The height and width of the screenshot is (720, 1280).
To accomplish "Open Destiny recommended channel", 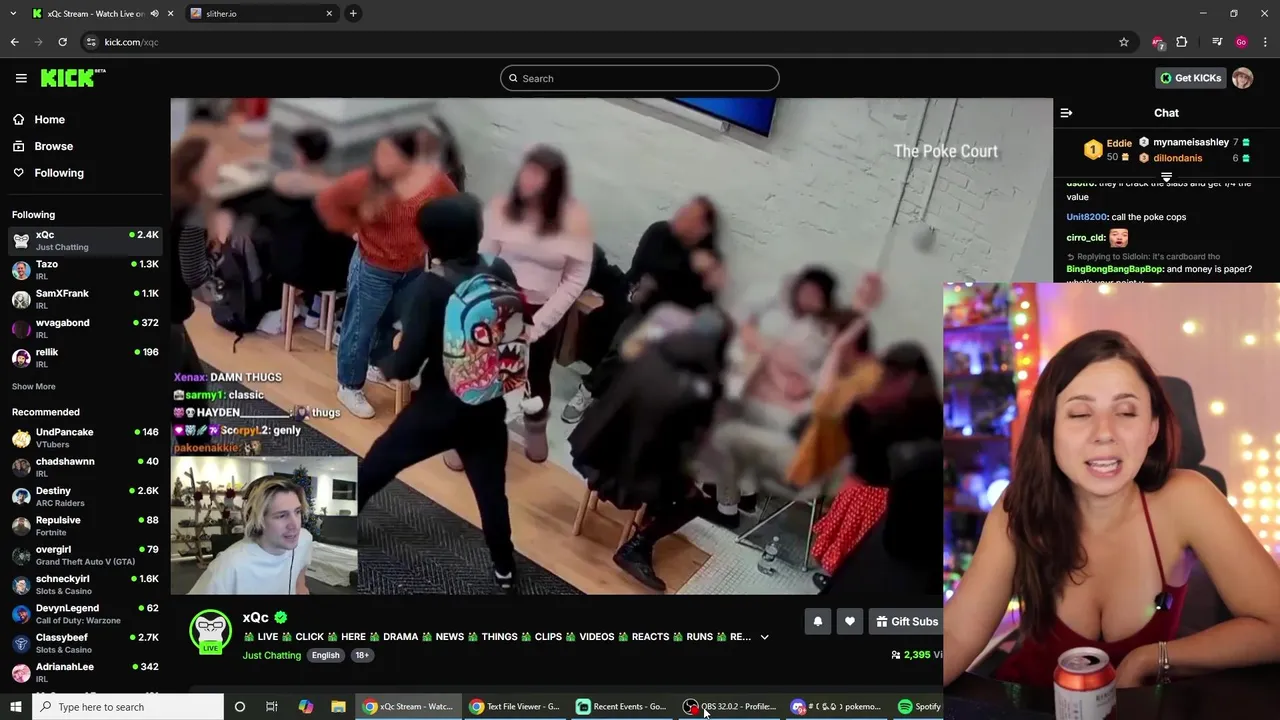I will pyautogui.click(x=85, y=496).
